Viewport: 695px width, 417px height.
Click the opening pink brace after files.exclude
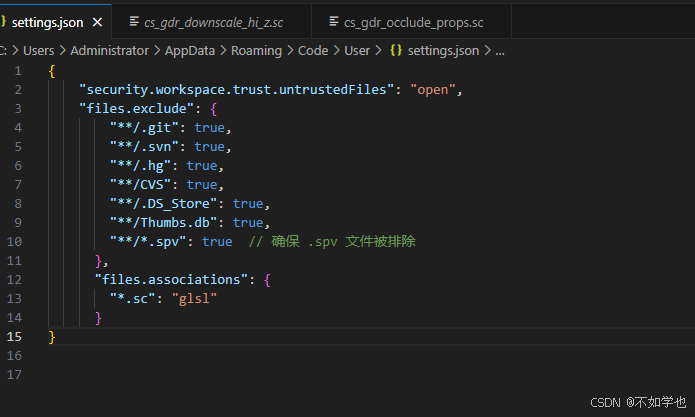point(214,109)
